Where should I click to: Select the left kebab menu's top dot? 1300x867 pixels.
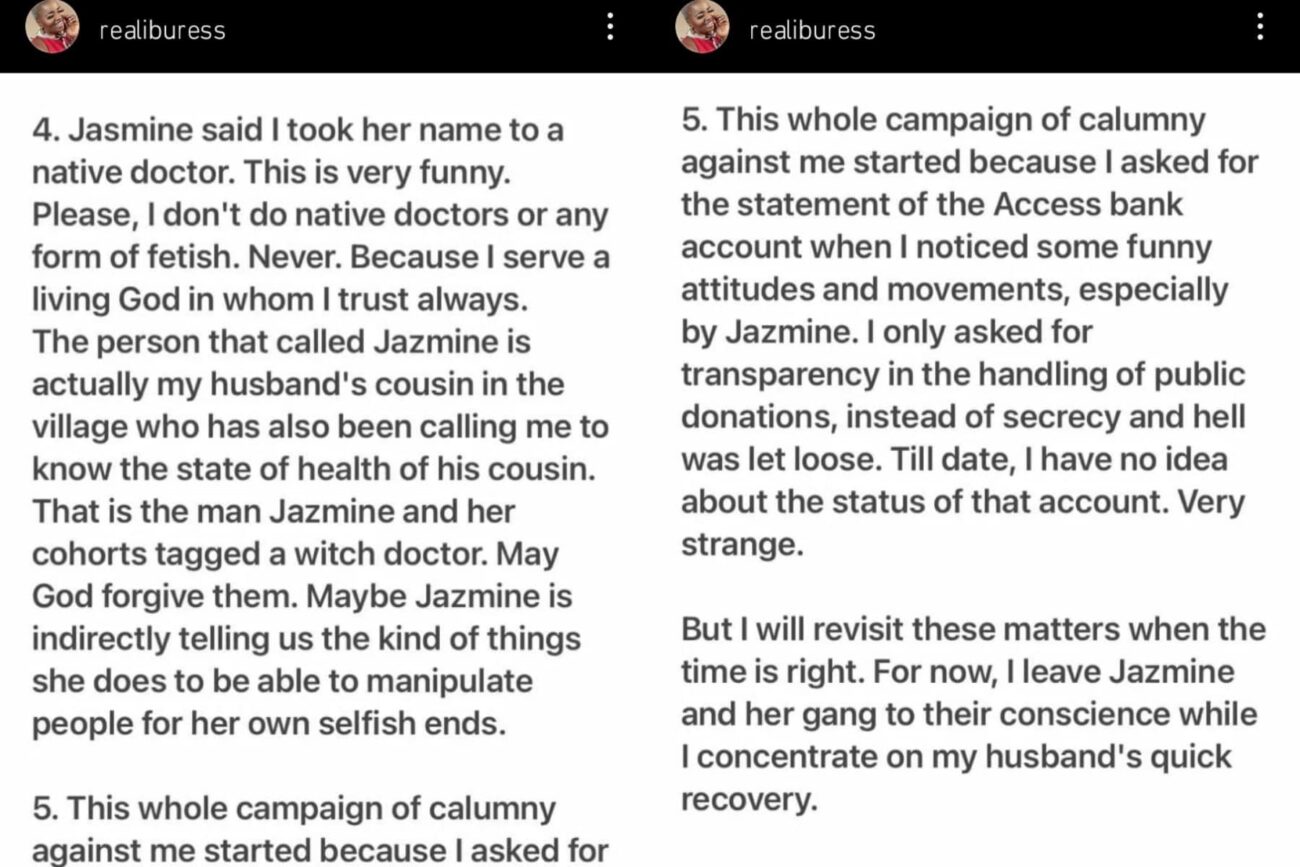tap(610, 17)
